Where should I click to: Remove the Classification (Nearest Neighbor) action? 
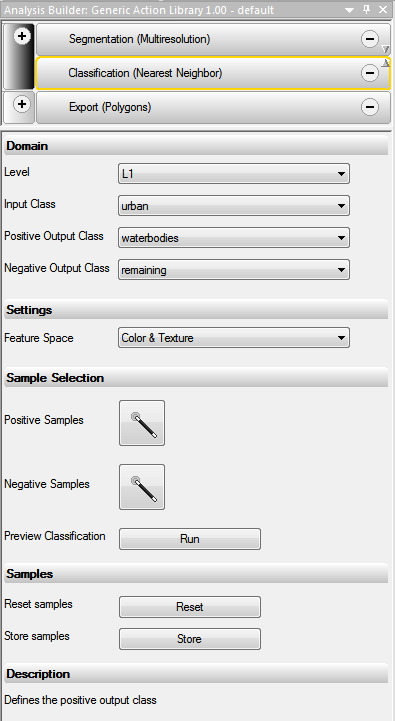(x=370, y=73)
